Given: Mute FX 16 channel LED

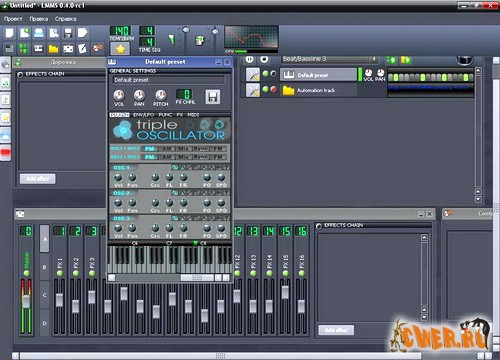Looking at the screenshot, I should (301, 273).
